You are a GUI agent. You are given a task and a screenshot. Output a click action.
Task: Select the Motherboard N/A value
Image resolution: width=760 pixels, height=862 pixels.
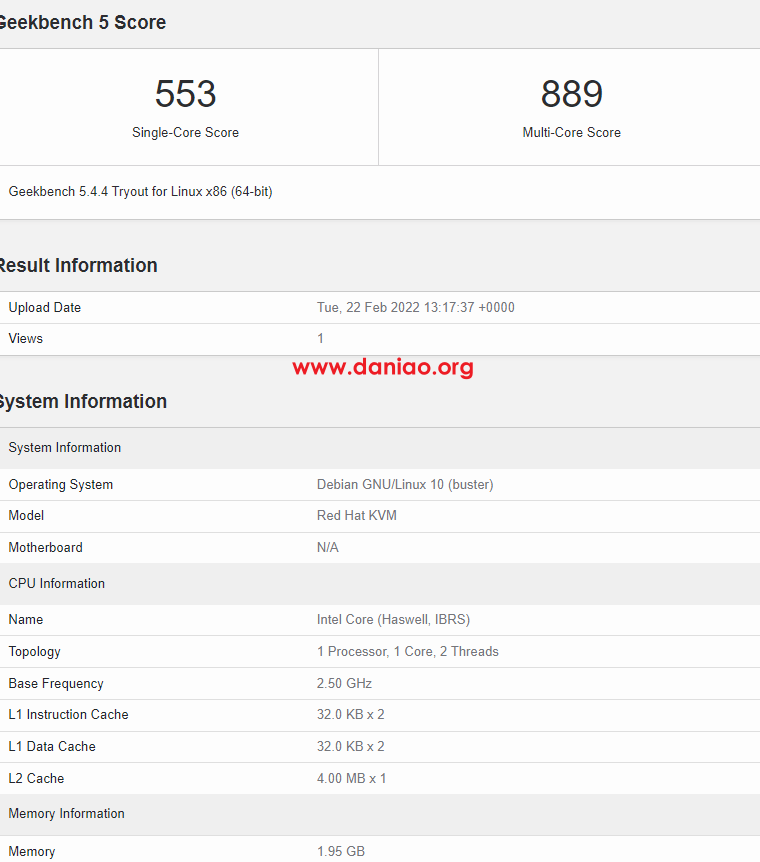coord(328,548)
